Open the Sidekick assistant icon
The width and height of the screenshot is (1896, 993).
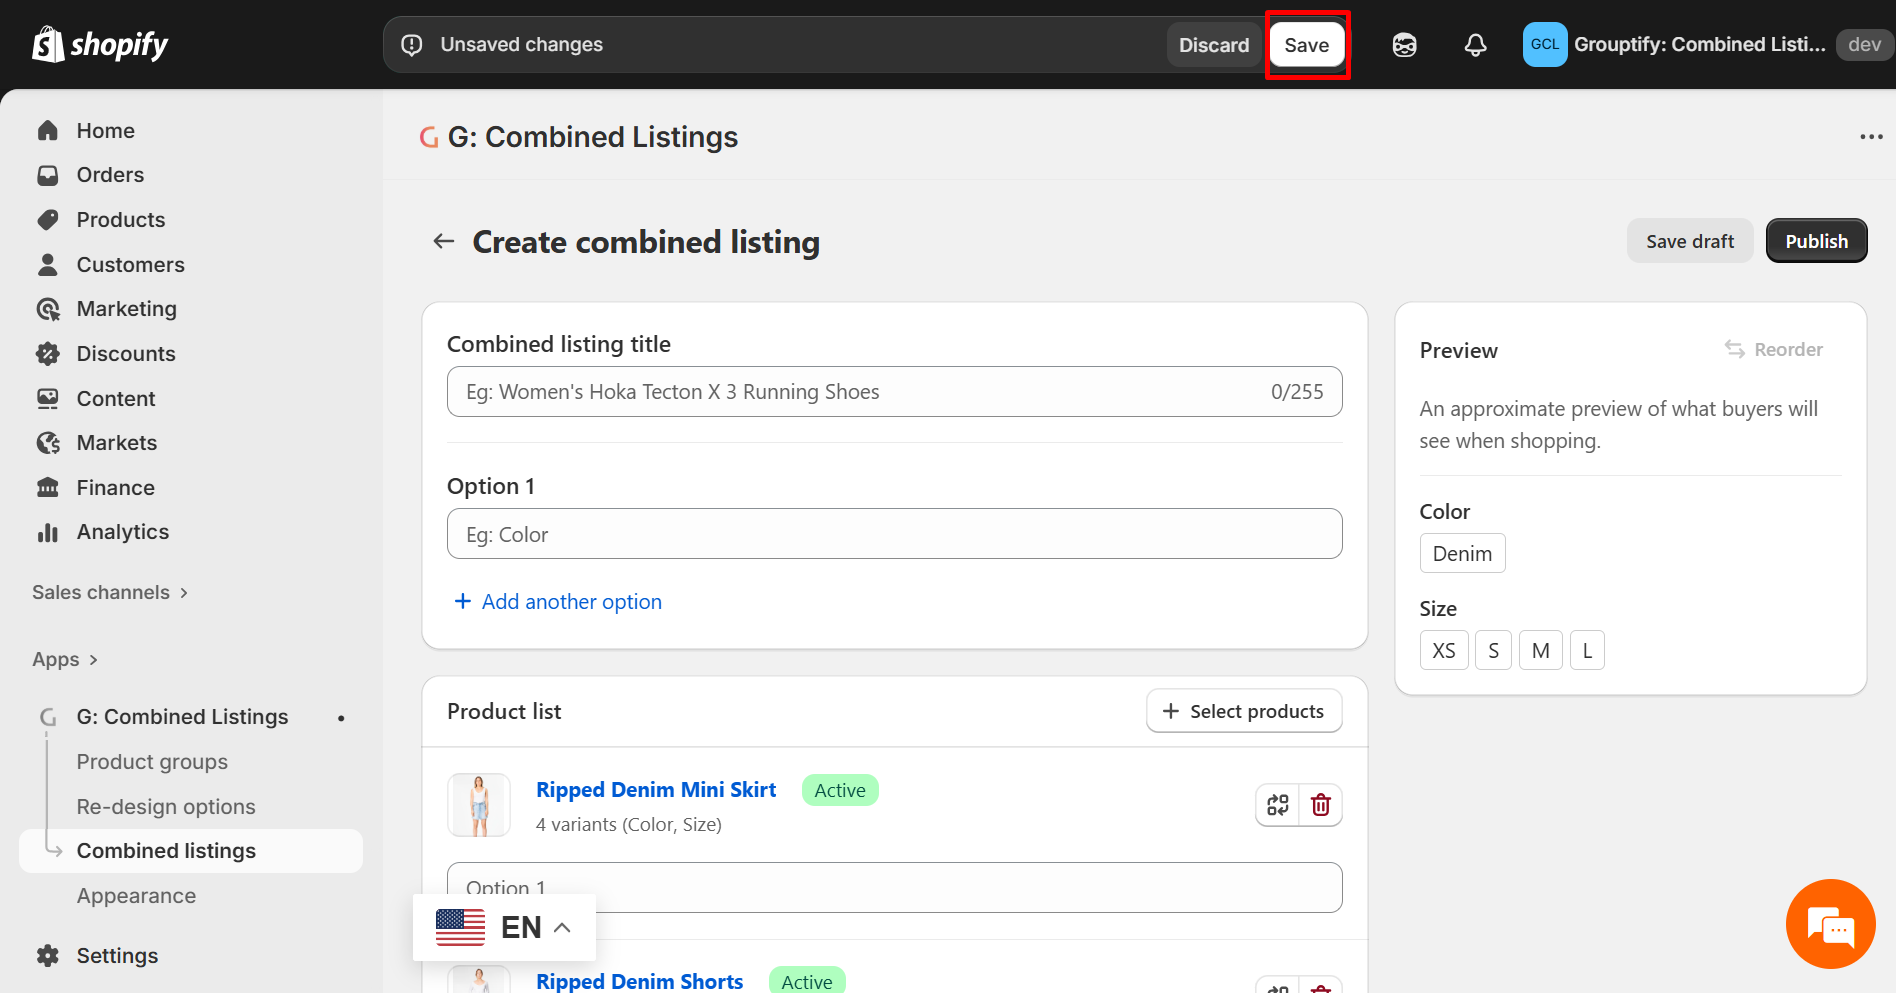(1404, 45)
